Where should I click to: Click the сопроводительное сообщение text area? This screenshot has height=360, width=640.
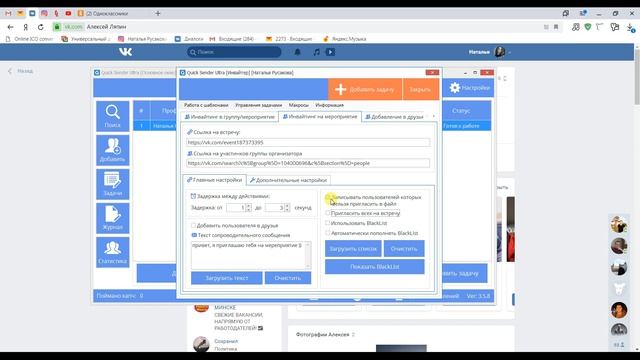248,255
